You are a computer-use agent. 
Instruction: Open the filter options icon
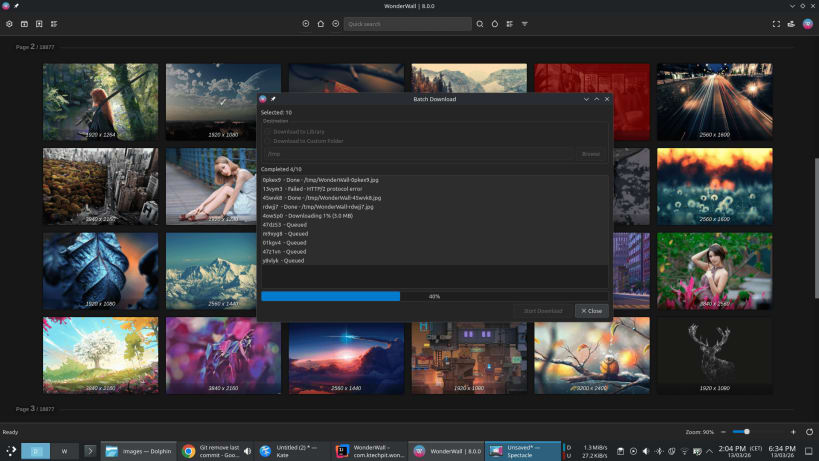pyautogui.click(x=525, y=23)
